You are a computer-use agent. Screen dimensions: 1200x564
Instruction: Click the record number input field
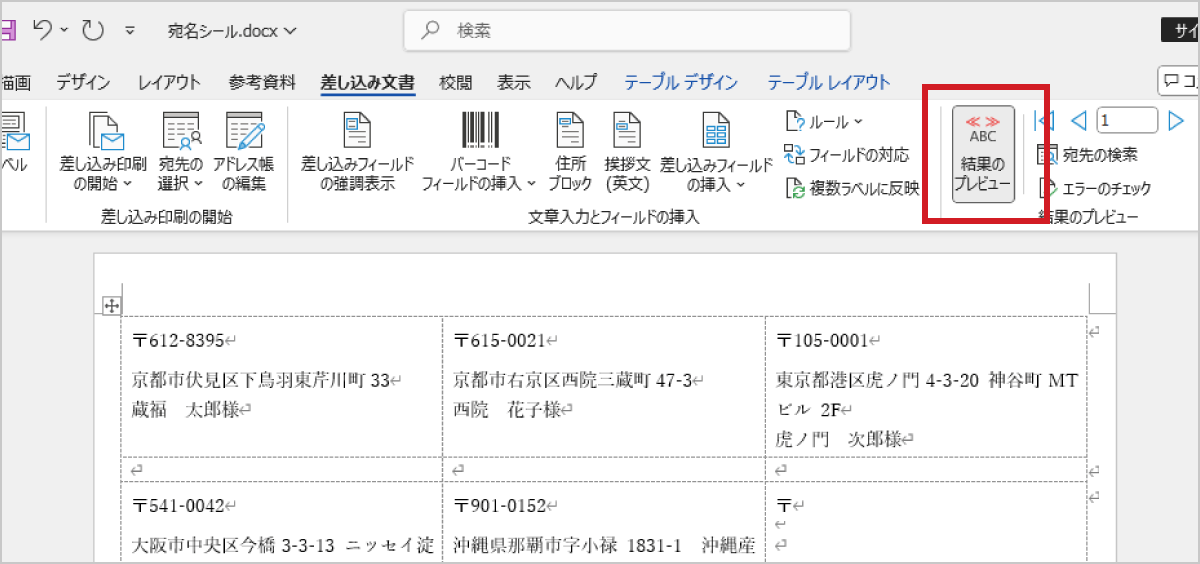click(1126, 121)
